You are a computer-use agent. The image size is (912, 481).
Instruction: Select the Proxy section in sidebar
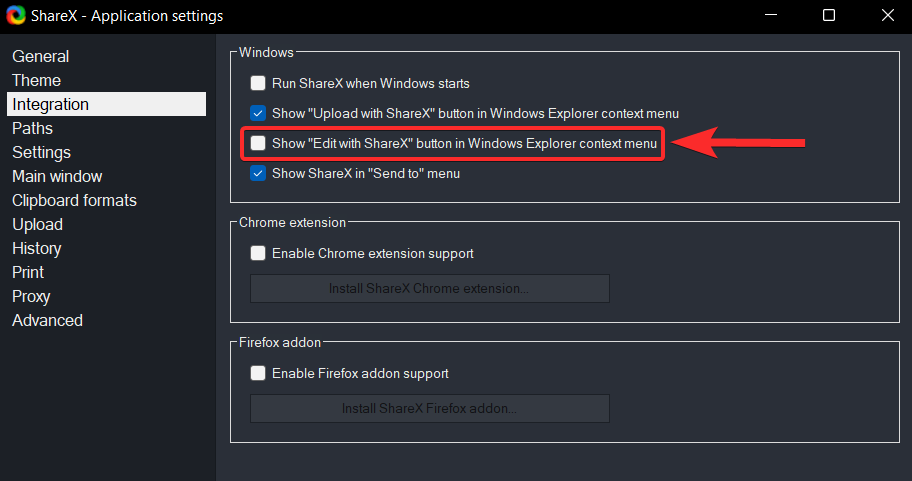31,296
